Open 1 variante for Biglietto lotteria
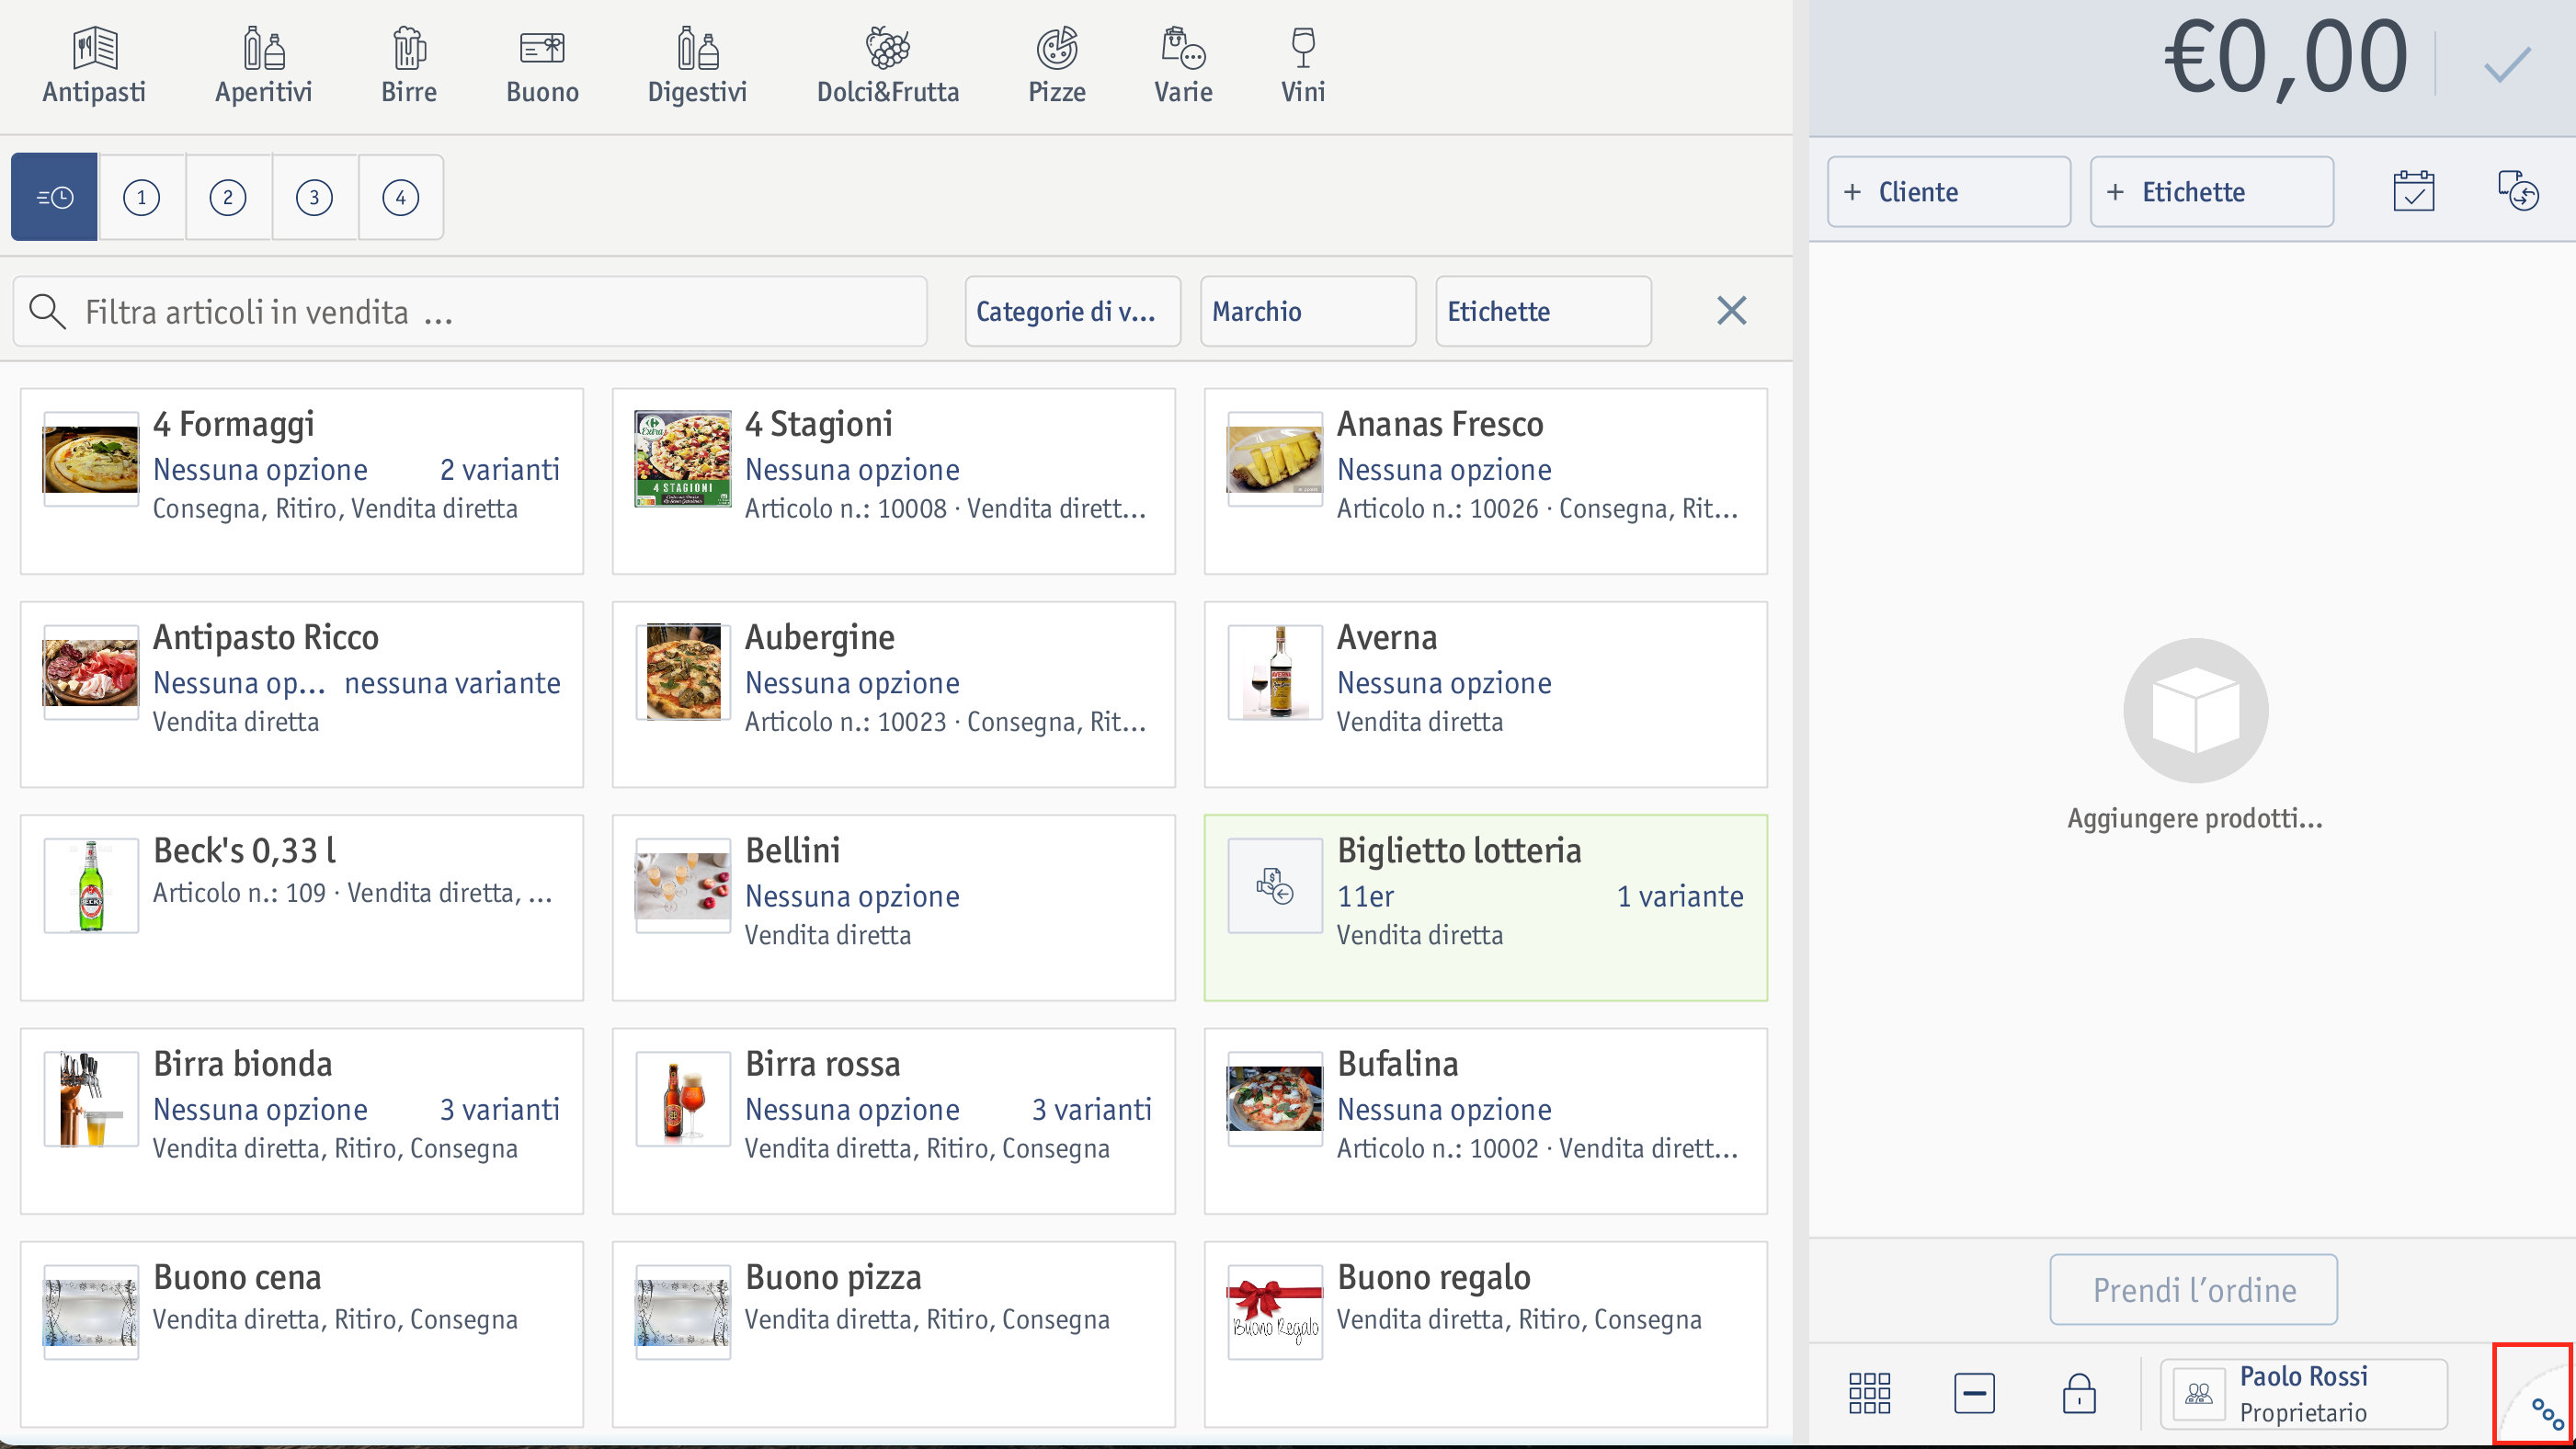2576x1449 pixels. click(1680, 896)
